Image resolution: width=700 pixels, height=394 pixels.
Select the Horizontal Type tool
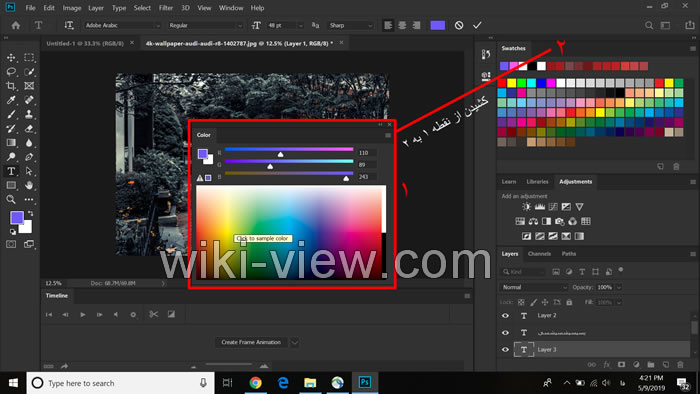click(x=11, y=171)
